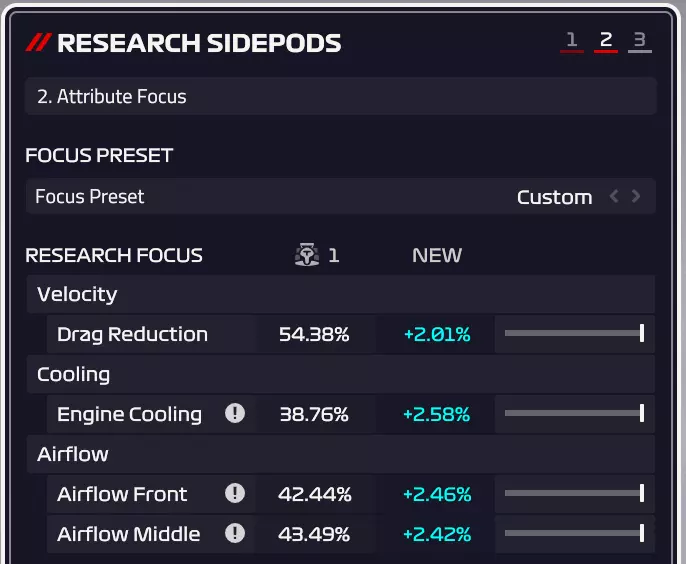The width and height of the screenshot is (686, 564).
Task: Set the Airflow Front focus slider
Action: (x=574, y=494)
